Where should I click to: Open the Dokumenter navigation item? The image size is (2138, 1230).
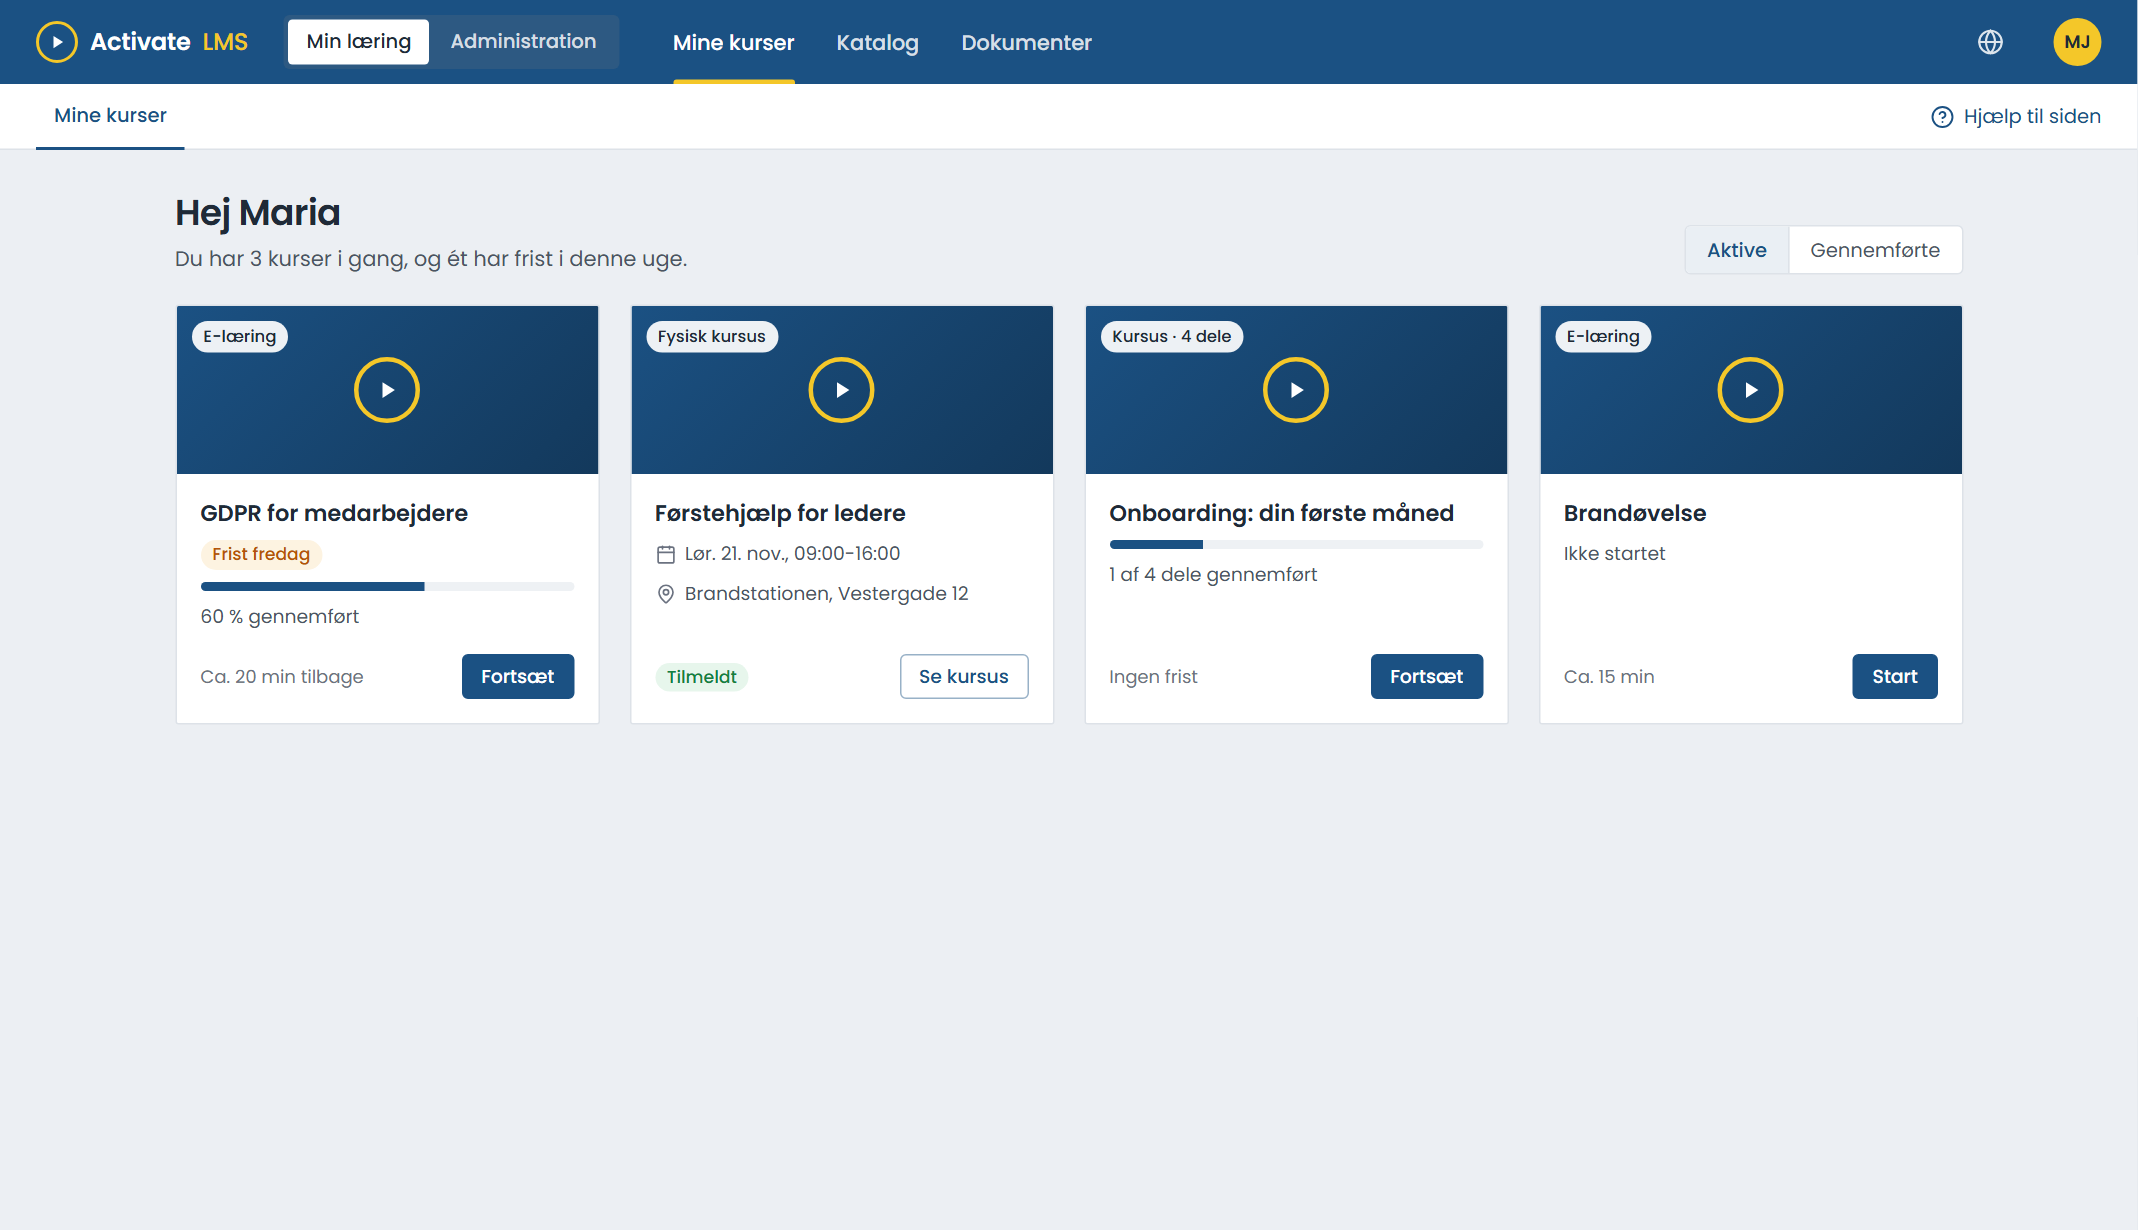(x=1027, y=43)
